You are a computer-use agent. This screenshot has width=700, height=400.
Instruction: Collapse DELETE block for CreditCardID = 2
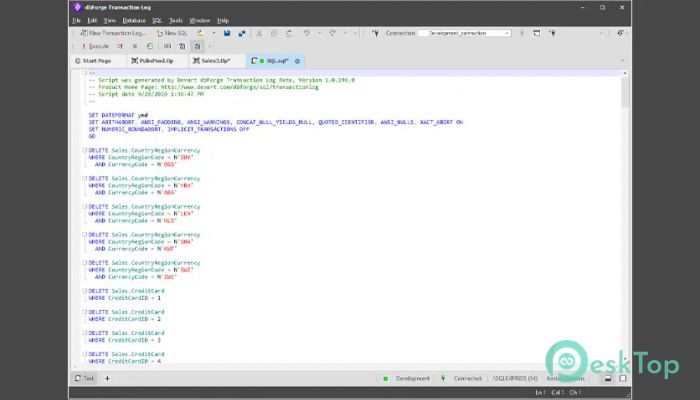click(x=84, y=312)
